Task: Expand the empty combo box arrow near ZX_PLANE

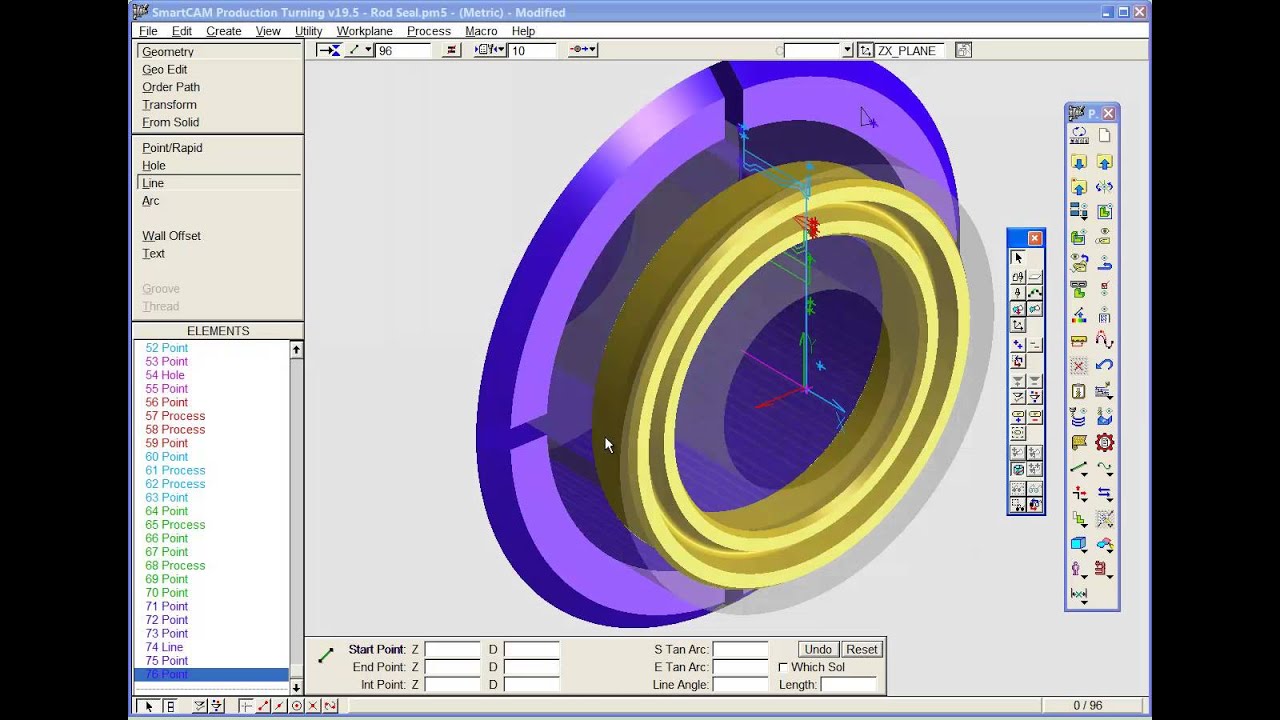Action: (847, 50)
